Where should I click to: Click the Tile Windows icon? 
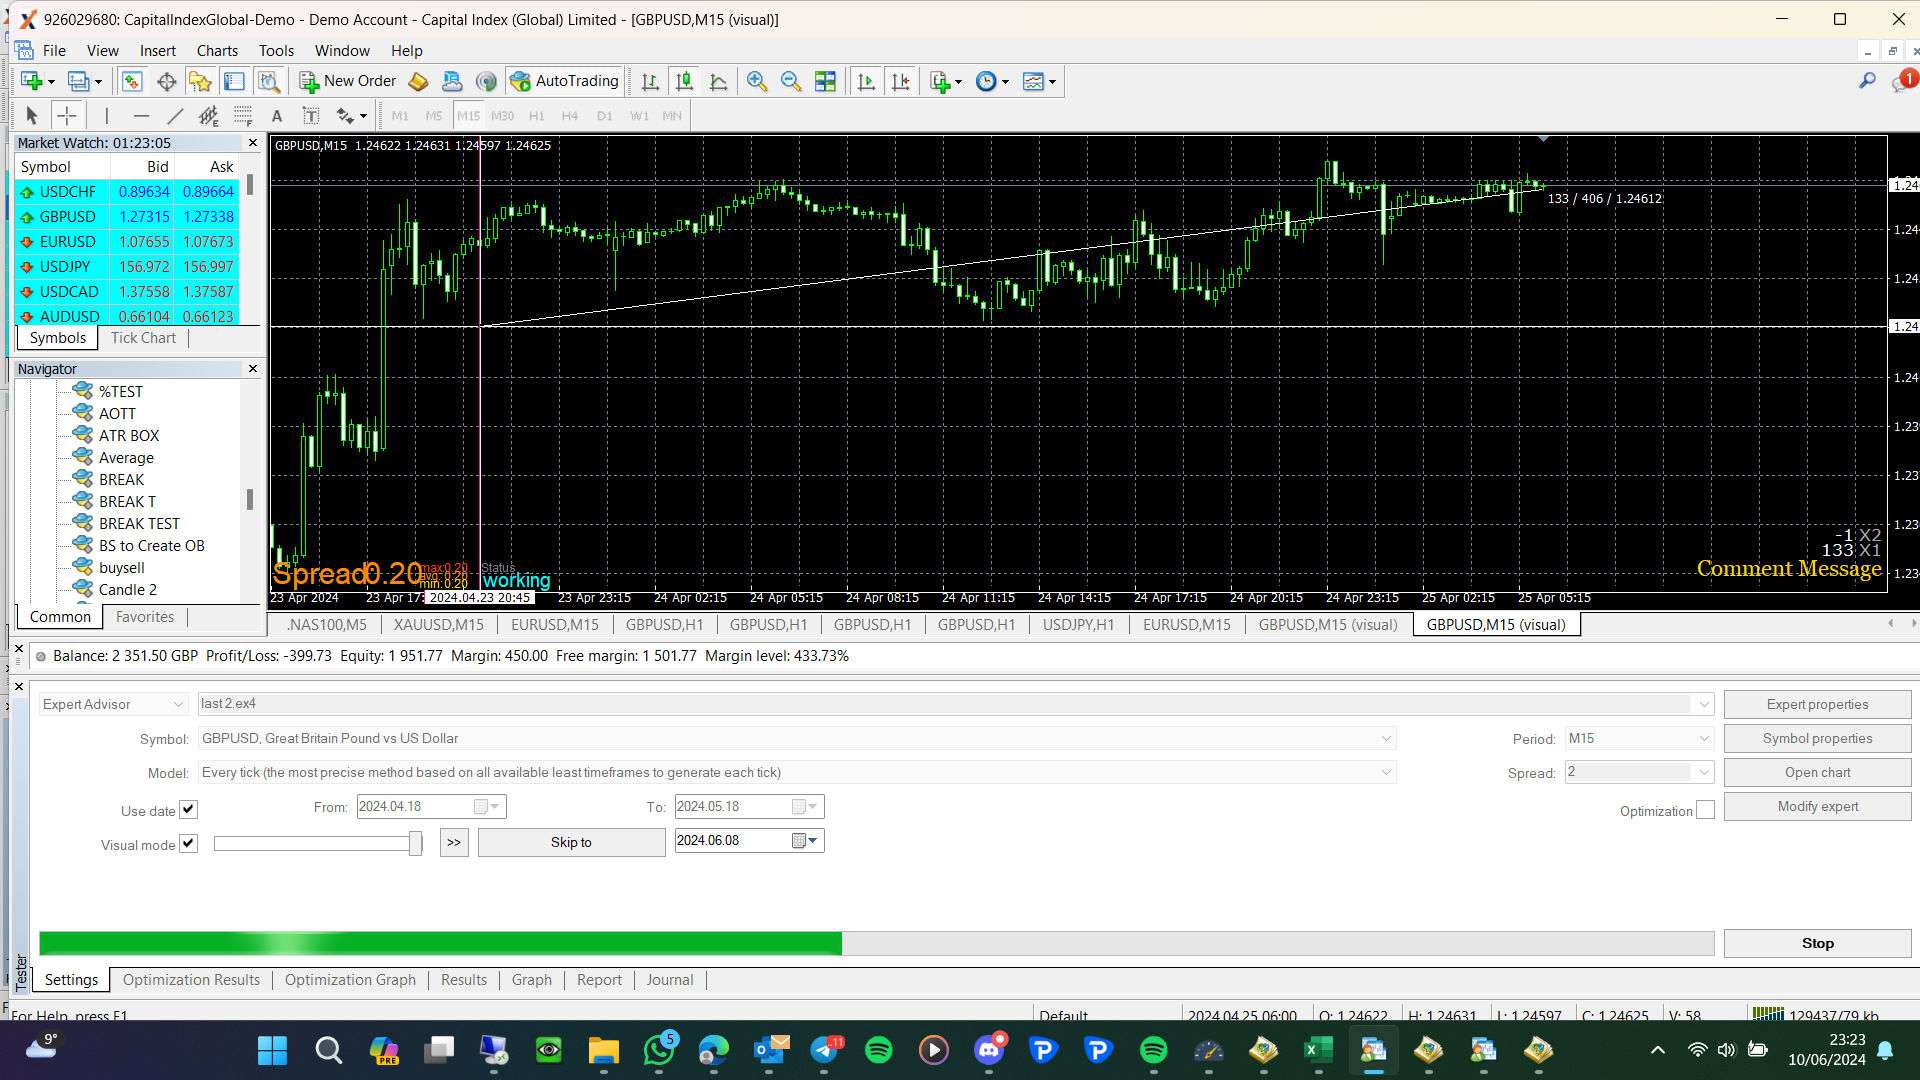pos(825,81)
